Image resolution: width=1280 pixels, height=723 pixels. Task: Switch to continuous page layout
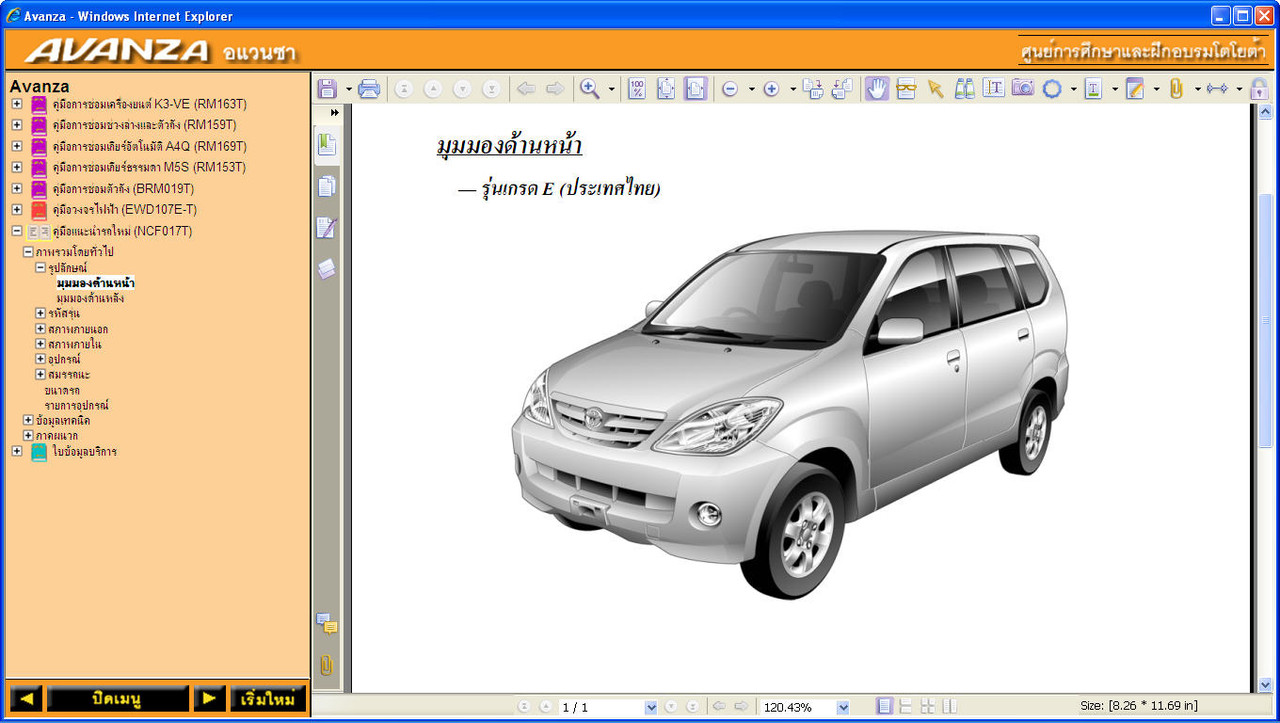(906, 707)
